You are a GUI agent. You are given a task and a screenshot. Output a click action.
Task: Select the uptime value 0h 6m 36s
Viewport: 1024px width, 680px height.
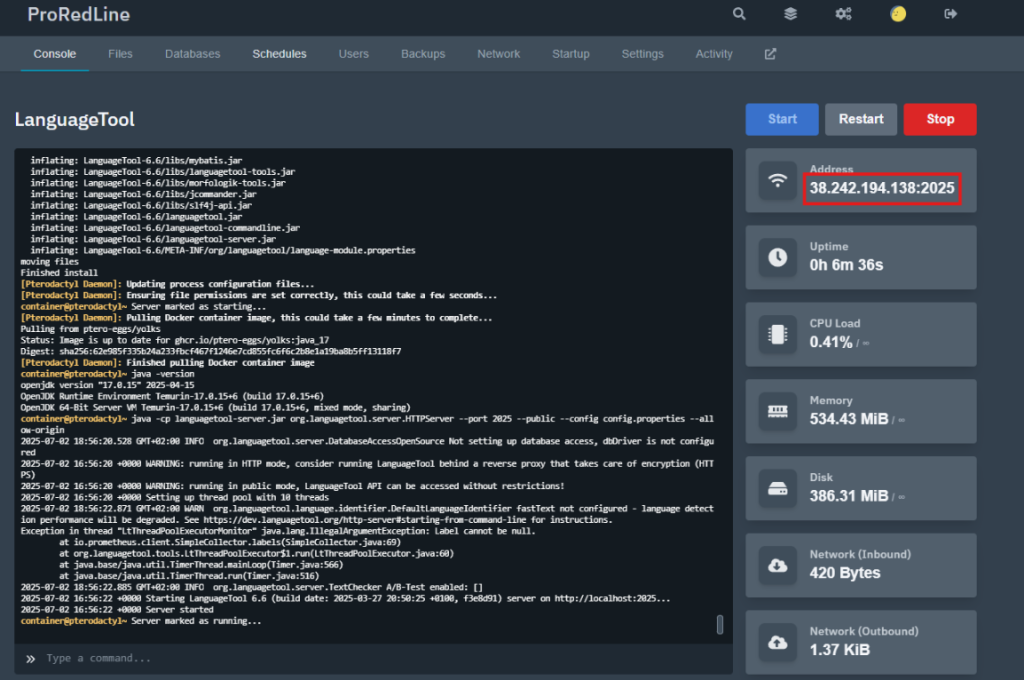[846, 265]
